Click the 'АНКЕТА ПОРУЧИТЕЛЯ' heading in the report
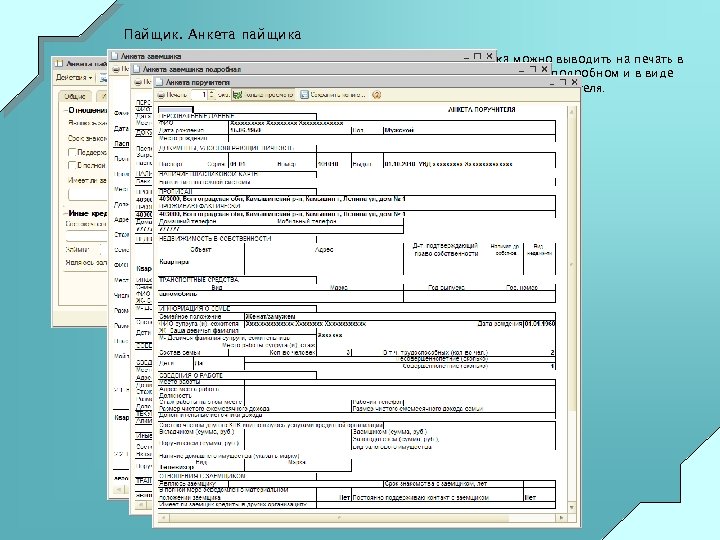Image resolution: width=720 pixels, height=540 pixels. [x=481, y=110]
